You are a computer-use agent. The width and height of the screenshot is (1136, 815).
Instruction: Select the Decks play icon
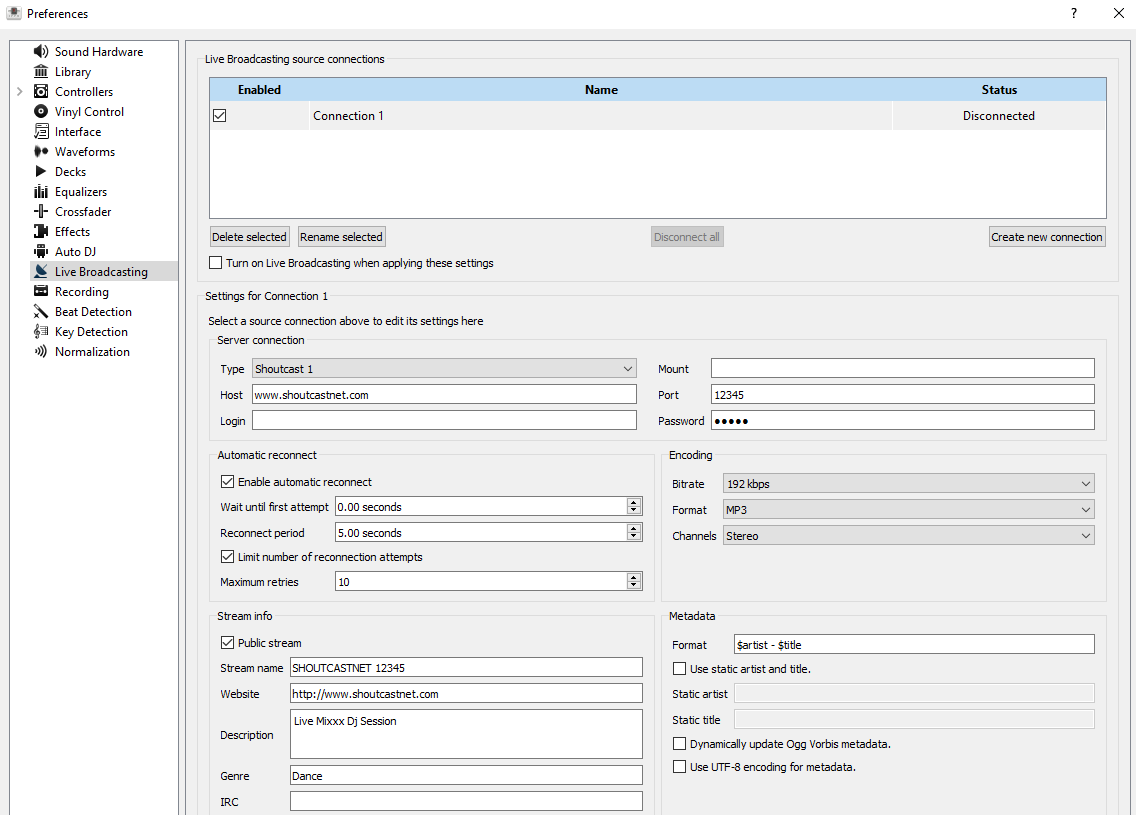[39, 171]
